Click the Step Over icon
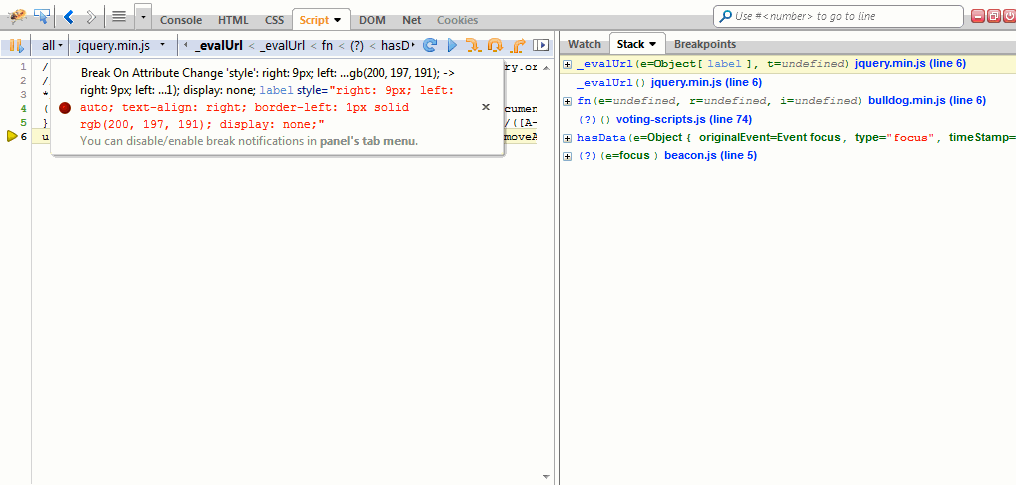Screen dimensions: 1016x485 (495, 45)
